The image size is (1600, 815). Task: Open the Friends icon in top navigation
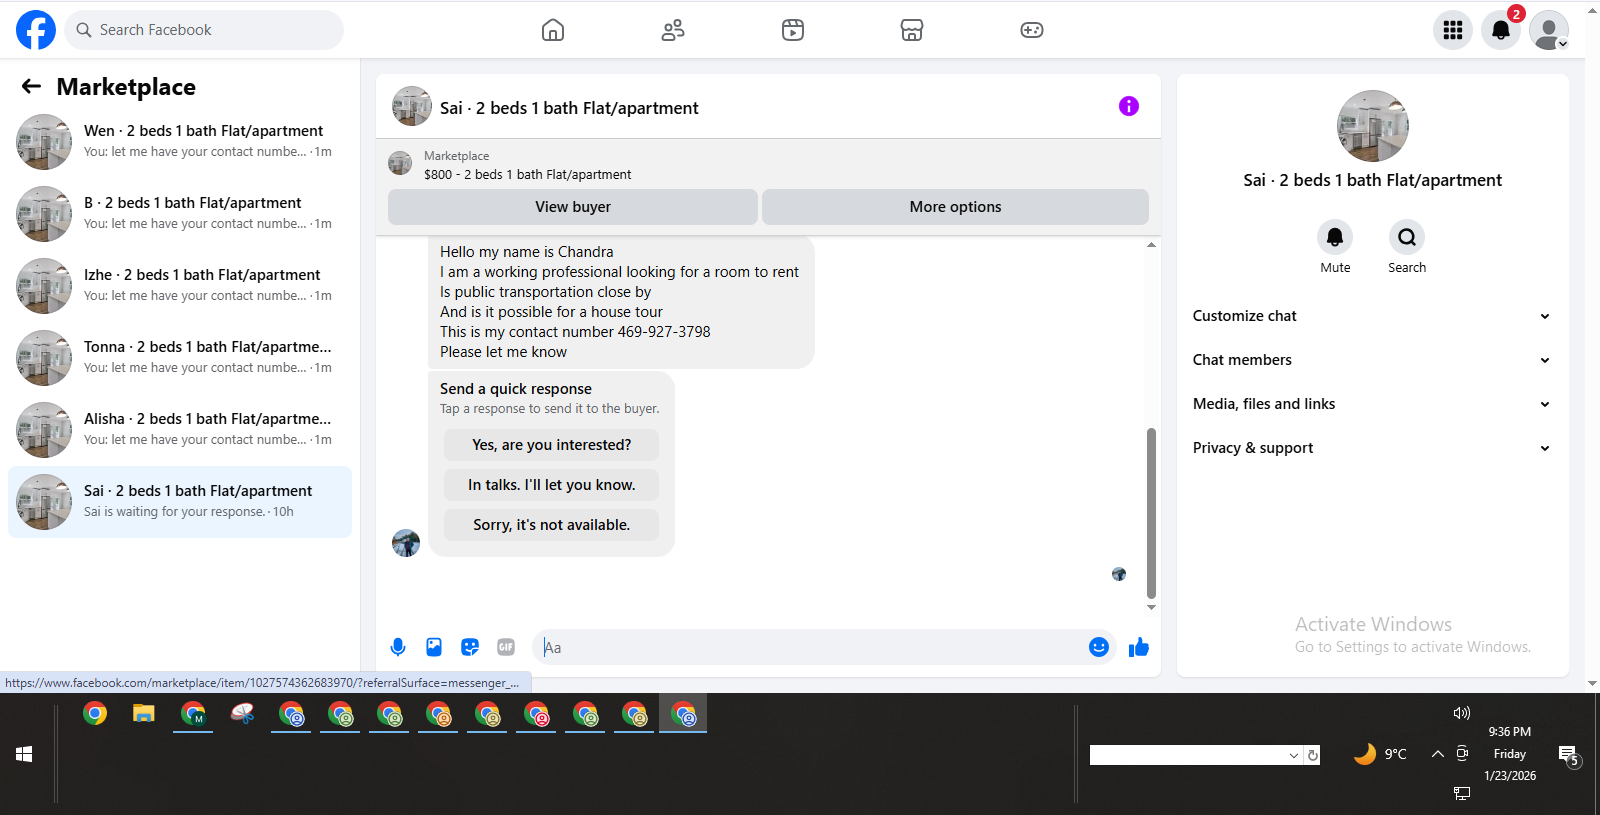[x=673, y=30]
